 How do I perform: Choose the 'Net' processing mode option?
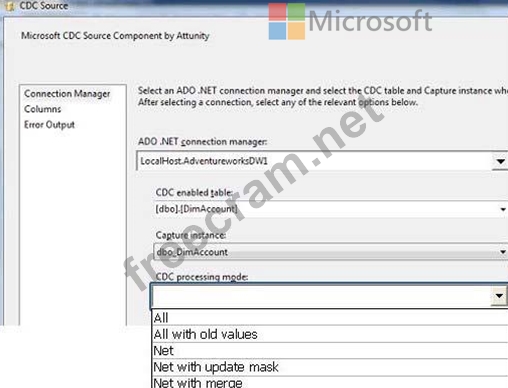click(330, 351)
